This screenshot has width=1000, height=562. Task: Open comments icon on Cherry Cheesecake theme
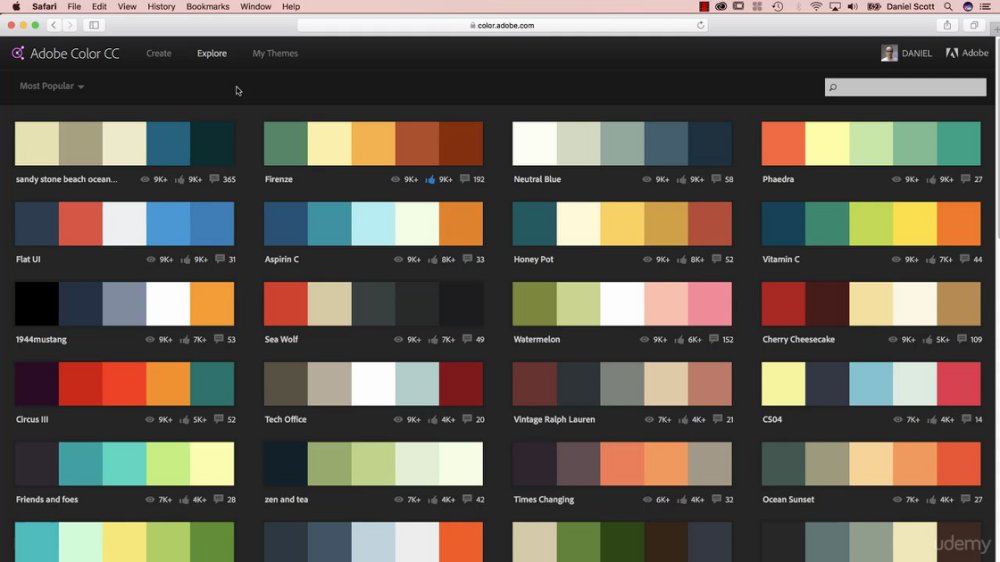click(x=962, y=339)
